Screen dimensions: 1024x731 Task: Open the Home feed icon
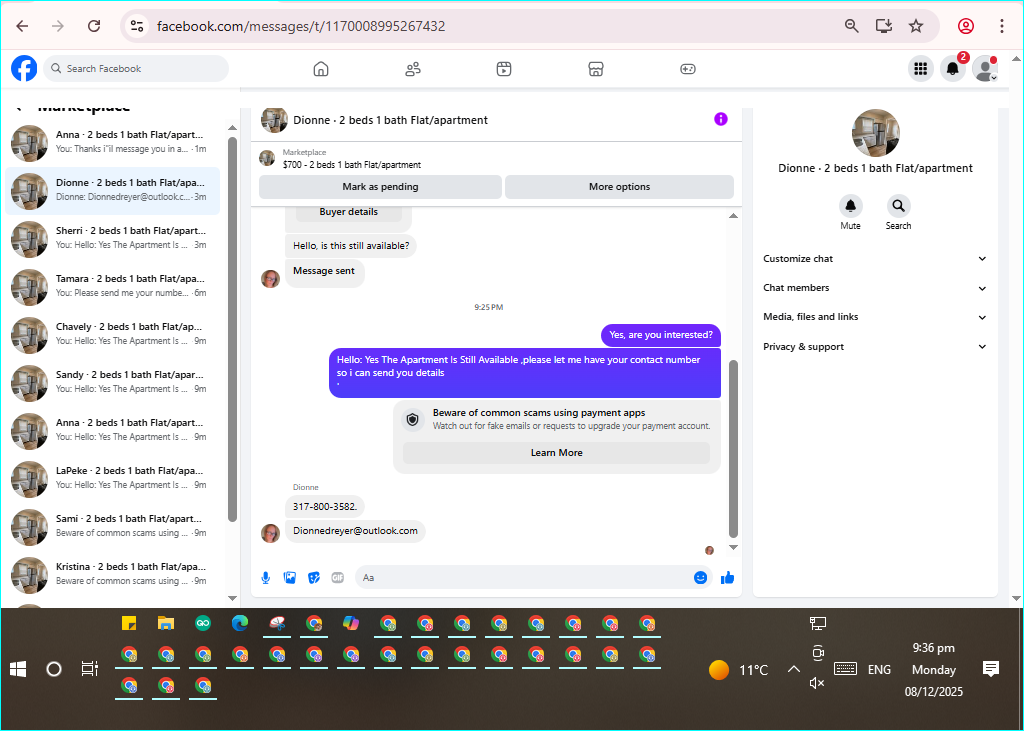(321, 69)
